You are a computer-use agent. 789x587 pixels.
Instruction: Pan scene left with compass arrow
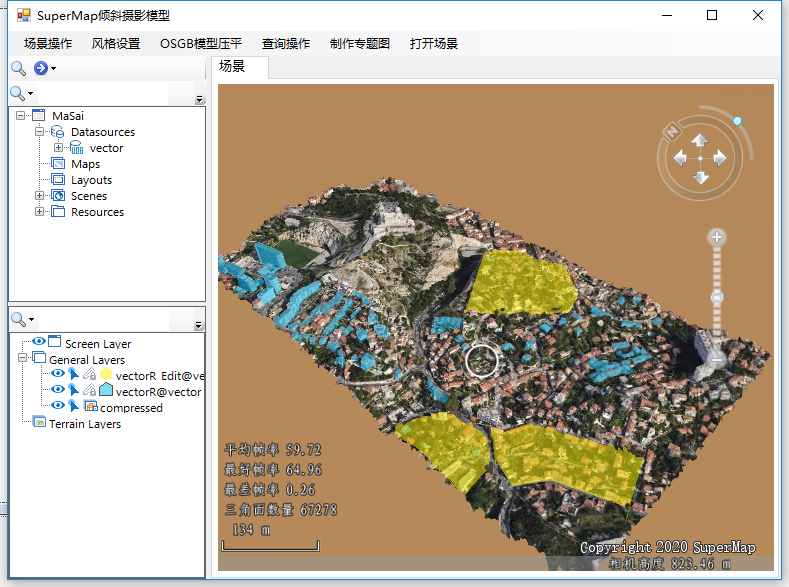pyautogui.click(x=680, y=158)
